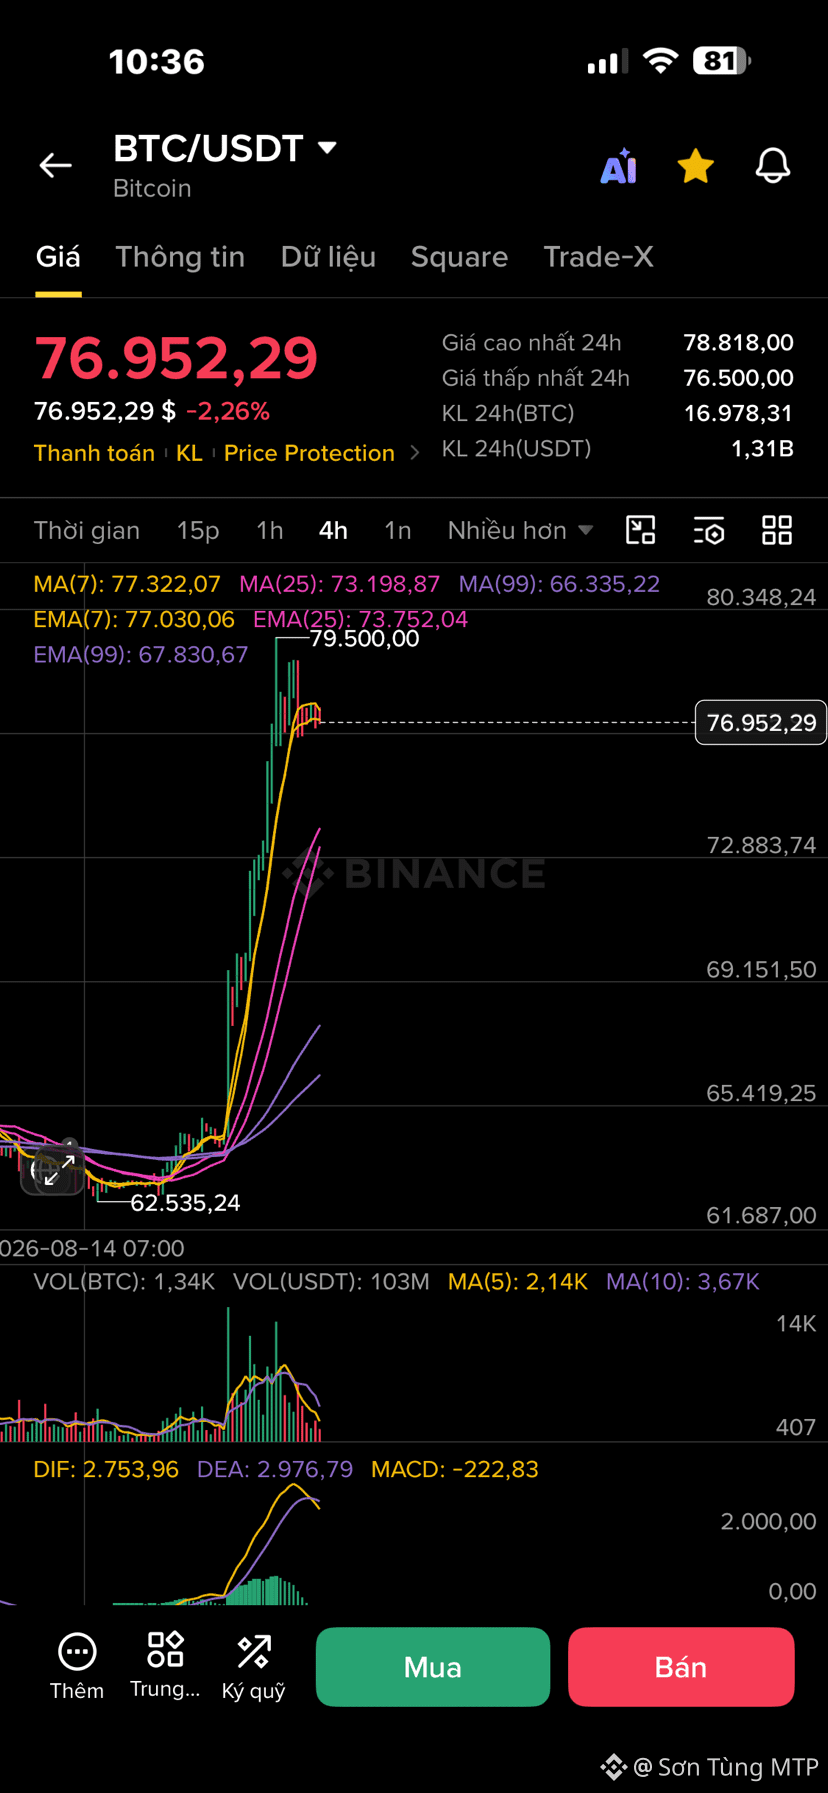Image resolution: width=828 pixels, height=1793 pixels.
Task: Expand the BTC/USDT pair dropdown
Action: (x=327, y=148)
